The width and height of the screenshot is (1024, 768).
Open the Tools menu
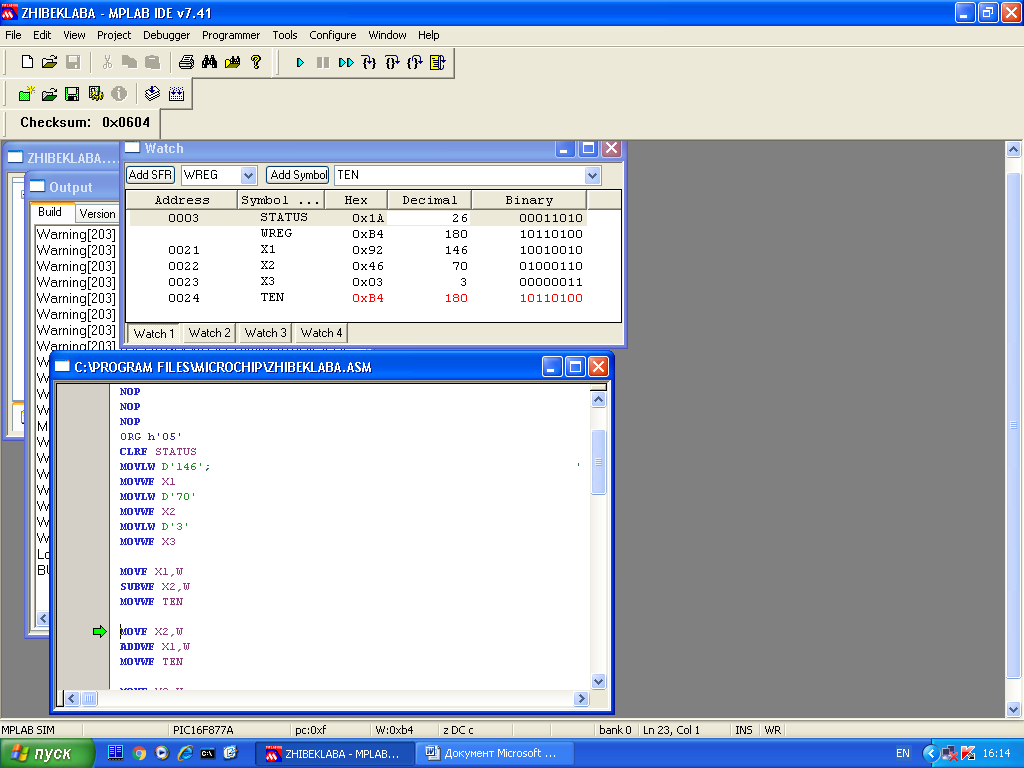click(285, 35)
